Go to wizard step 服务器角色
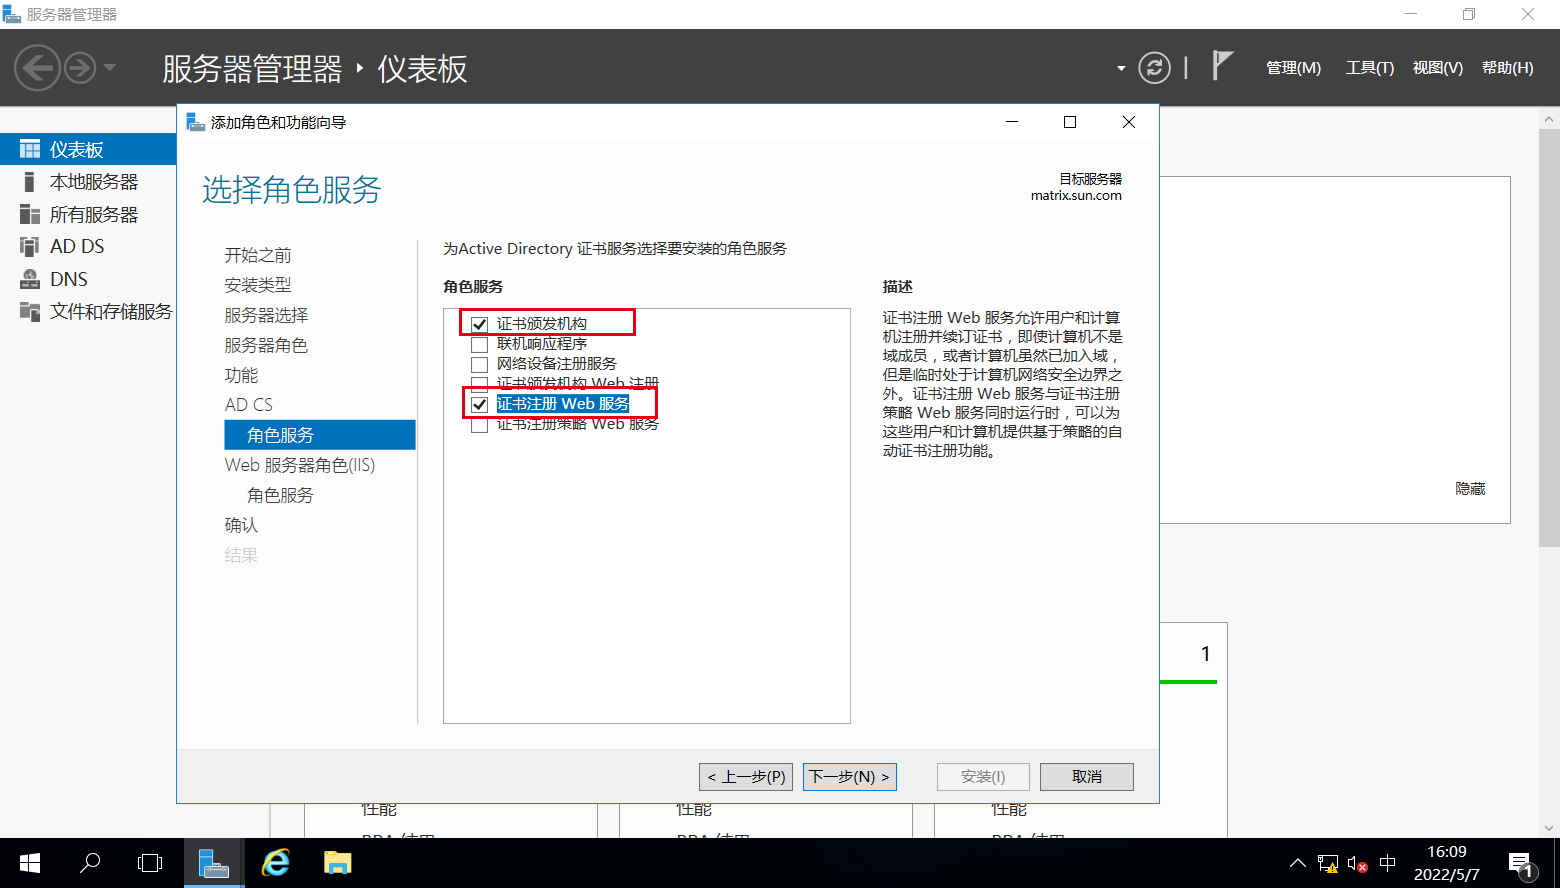This screenshot has width=1560, height=888. [x=266, y=345]
